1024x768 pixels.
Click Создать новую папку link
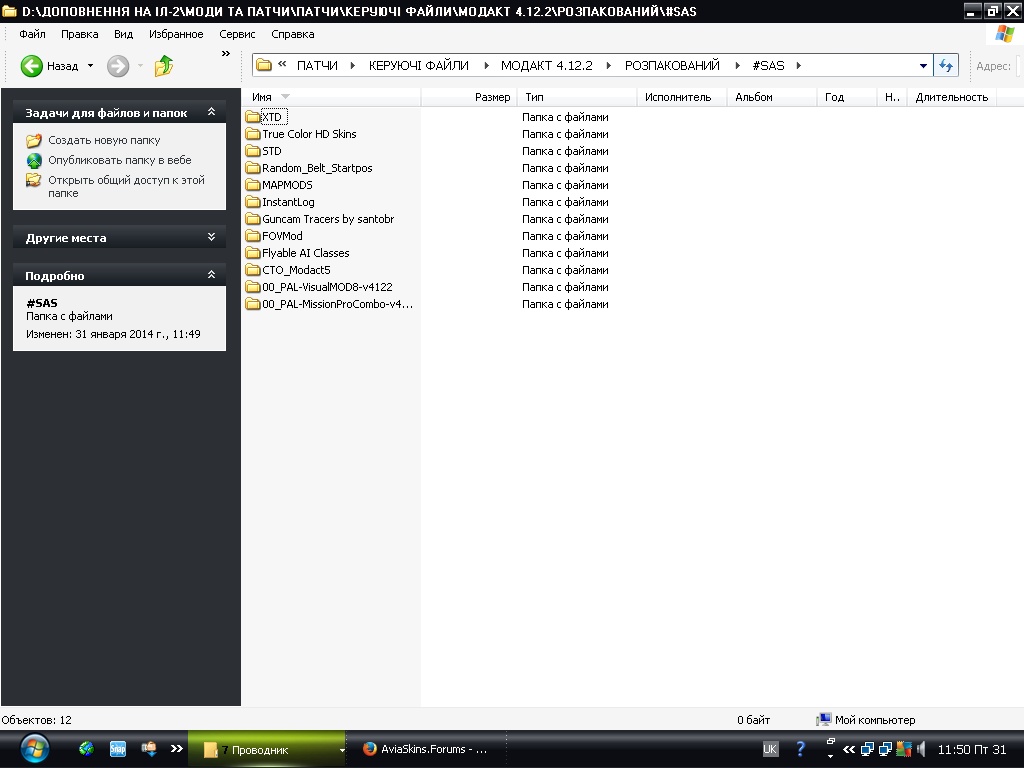pos(104,140)
